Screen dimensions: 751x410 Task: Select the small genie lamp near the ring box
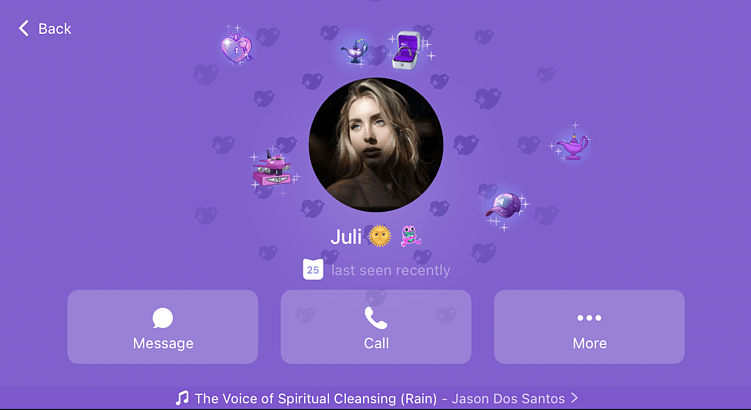point(354,51)
